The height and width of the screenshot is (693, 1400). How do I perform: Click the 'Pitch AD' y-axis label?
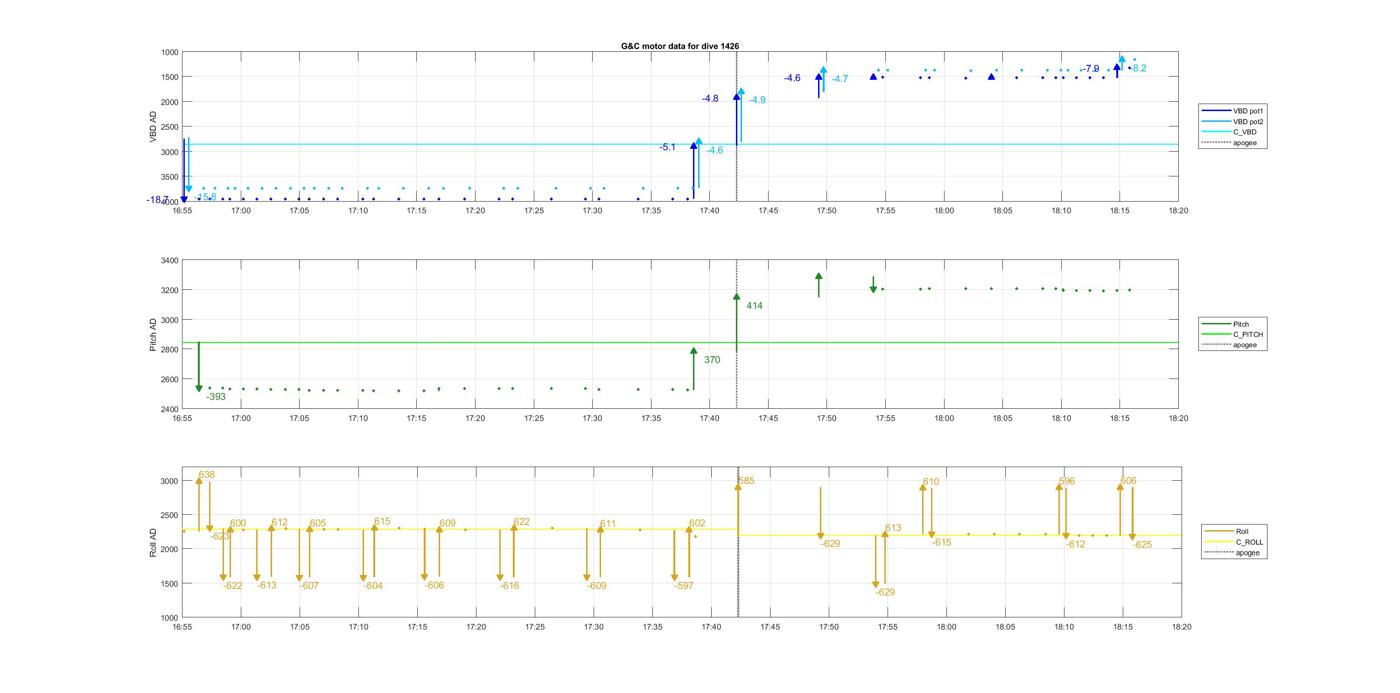pos(153,335)
